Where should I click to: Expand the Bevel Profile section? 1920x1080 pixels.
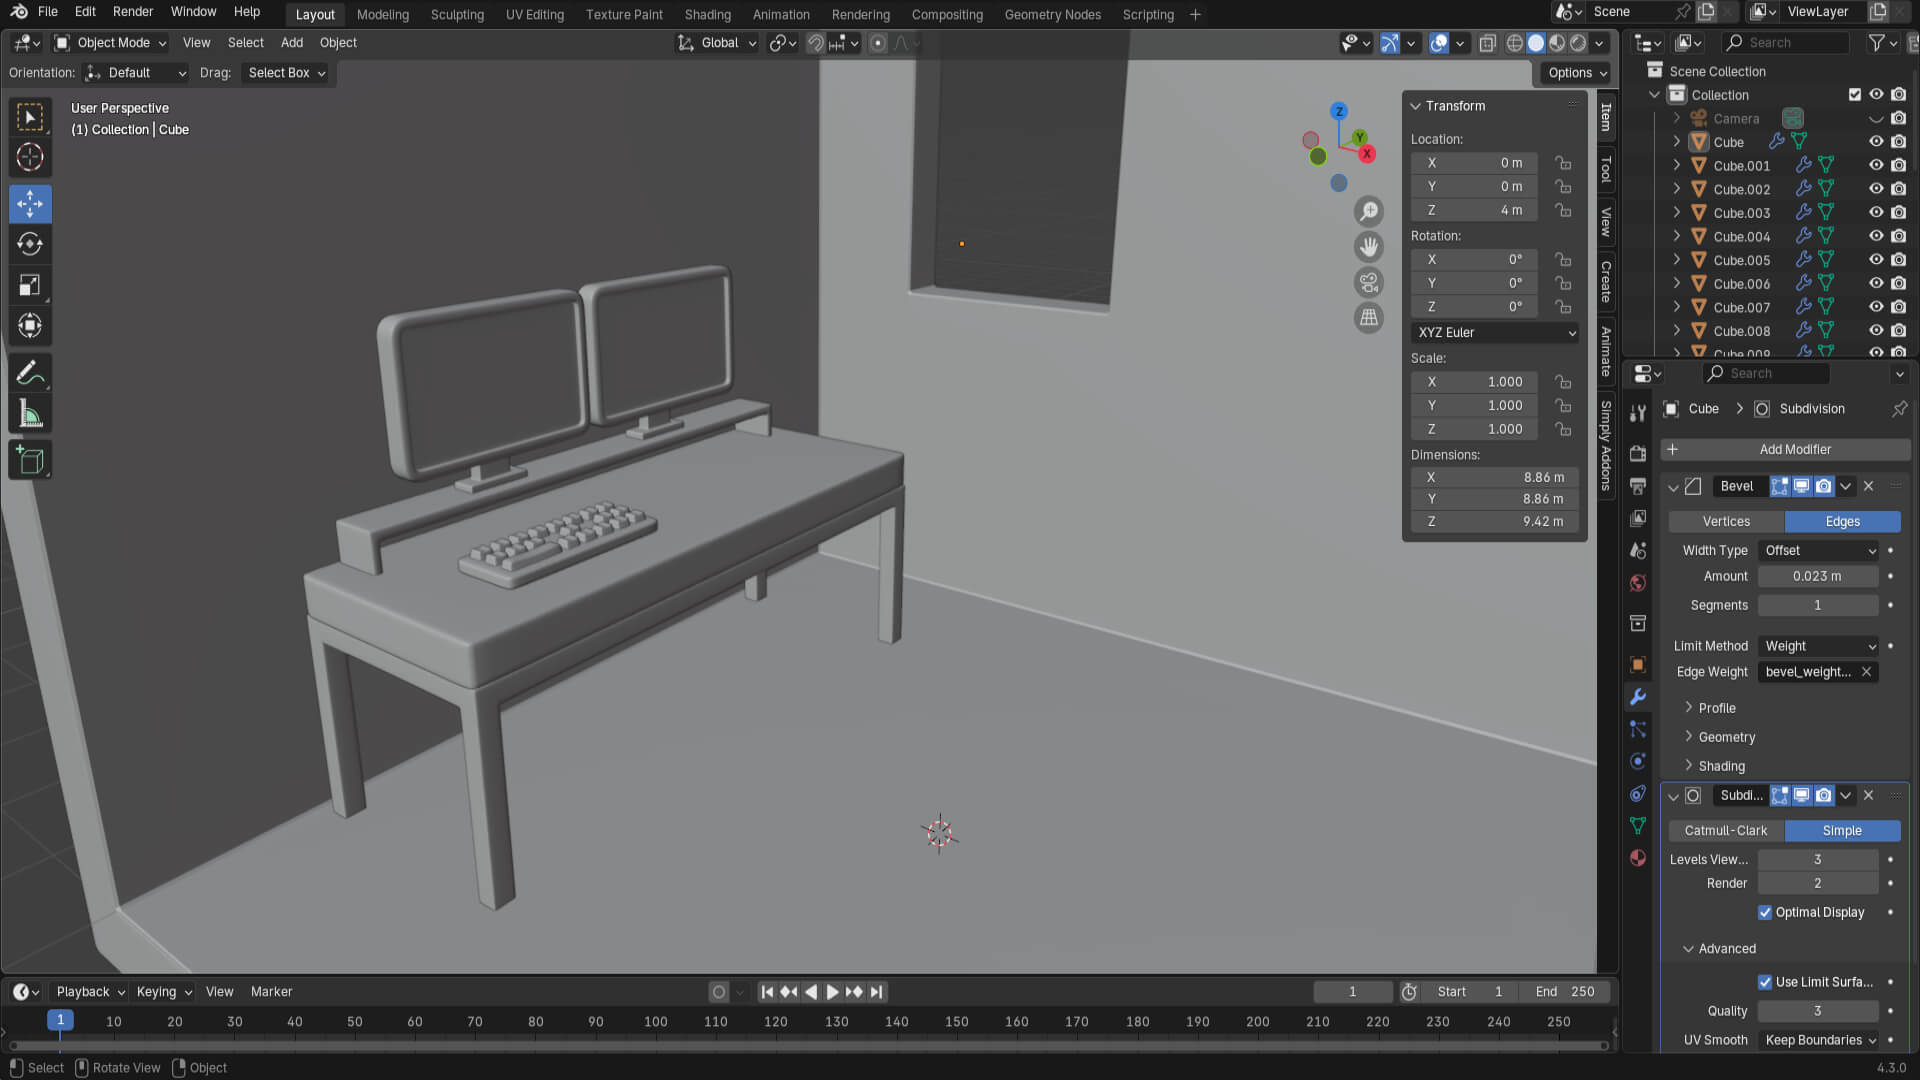coord(1716,708)
